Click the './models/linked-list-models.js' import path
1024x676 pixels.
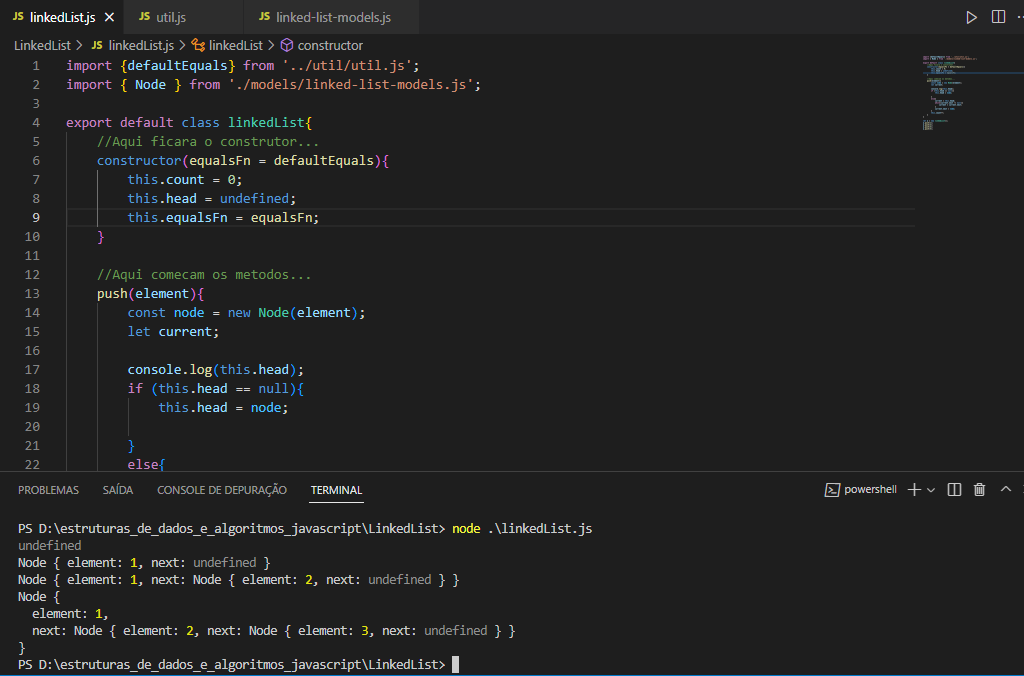(x=351, y=85)
